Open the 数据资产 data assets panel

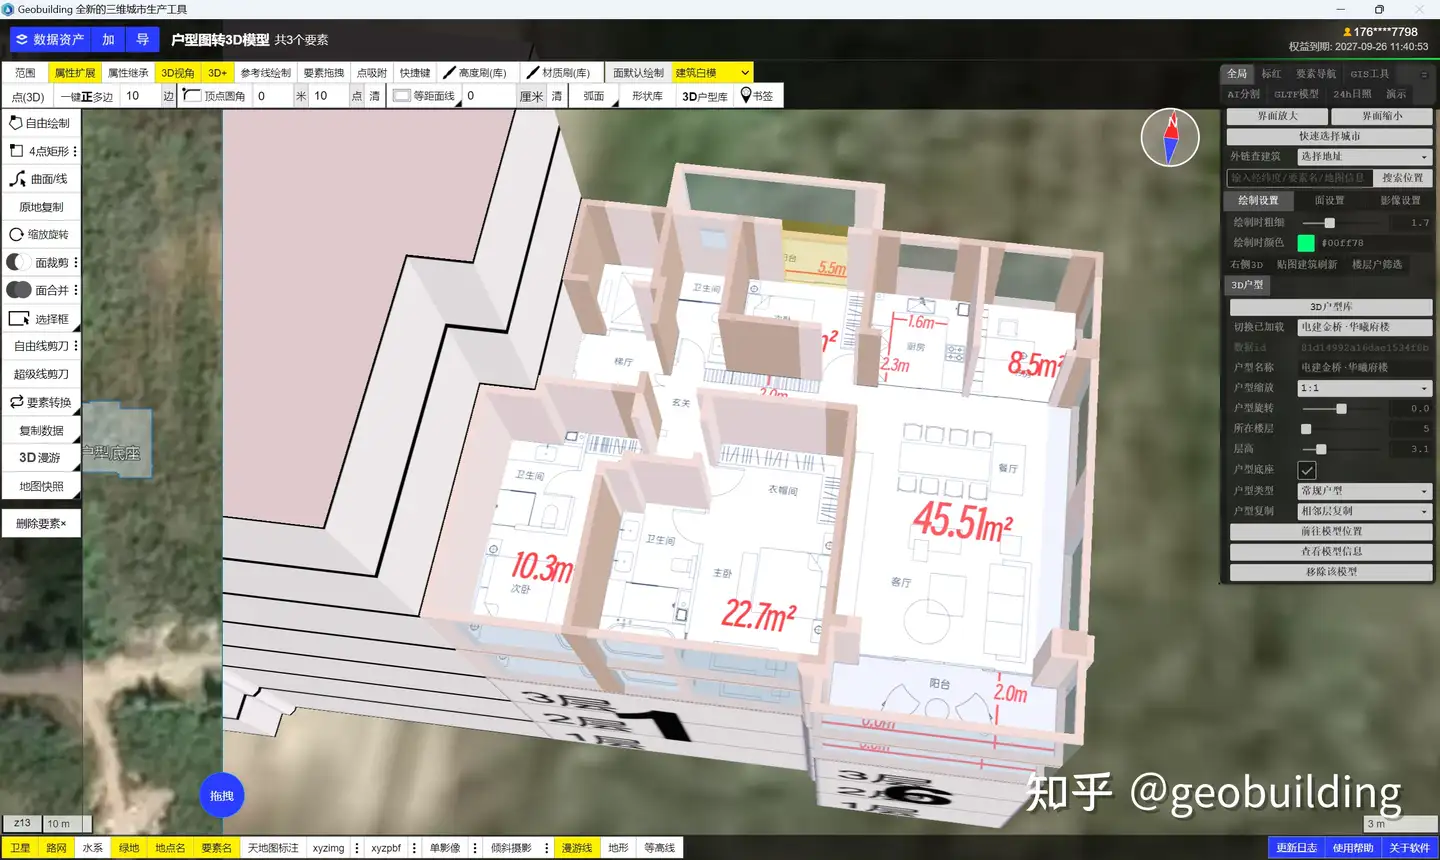[x=49, y=40]
